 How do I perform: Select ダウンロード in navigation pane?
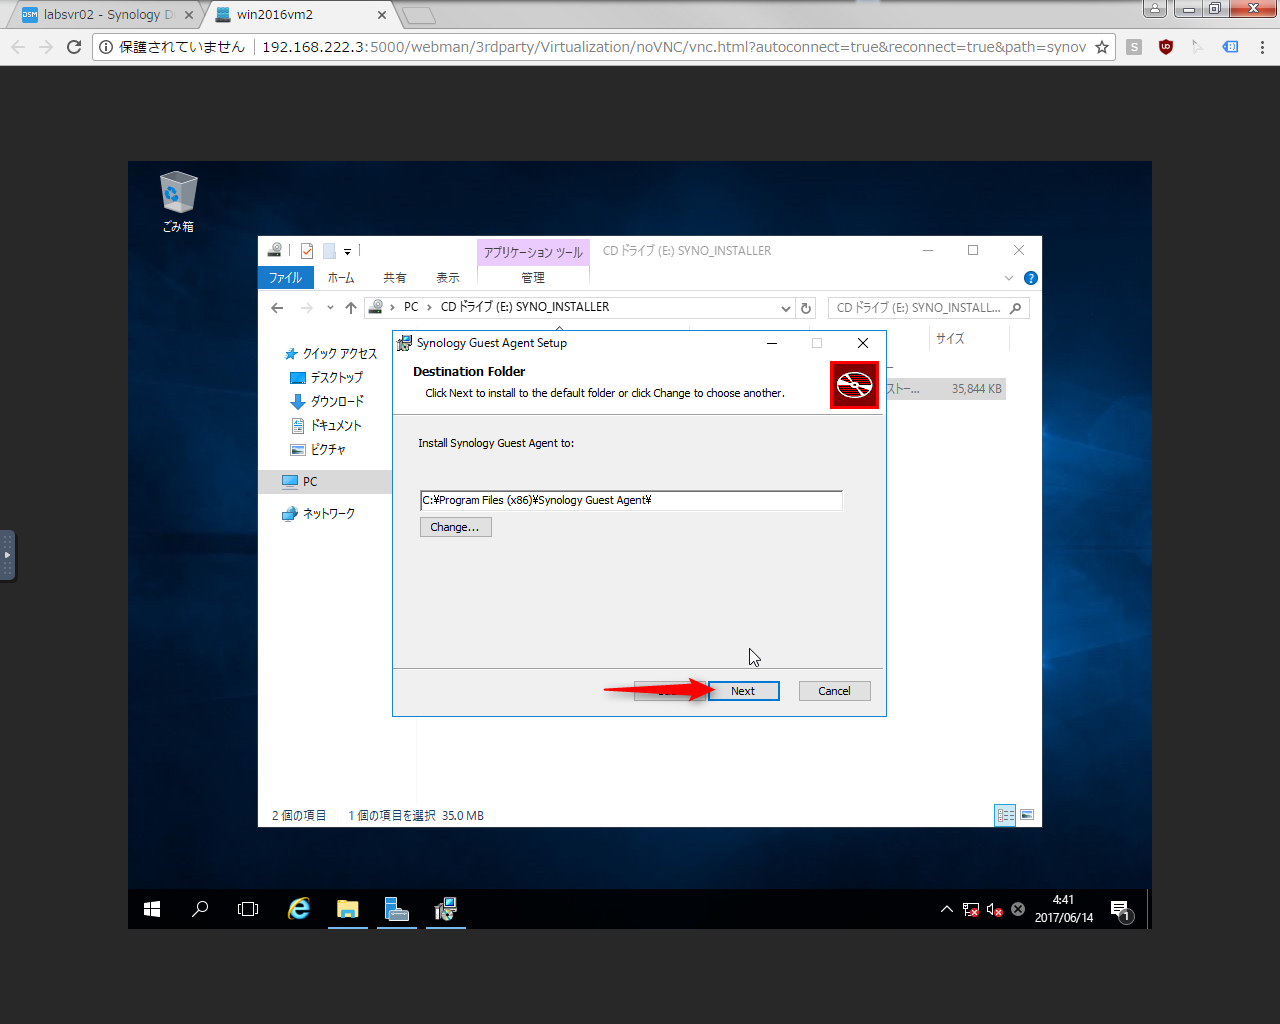327,402
